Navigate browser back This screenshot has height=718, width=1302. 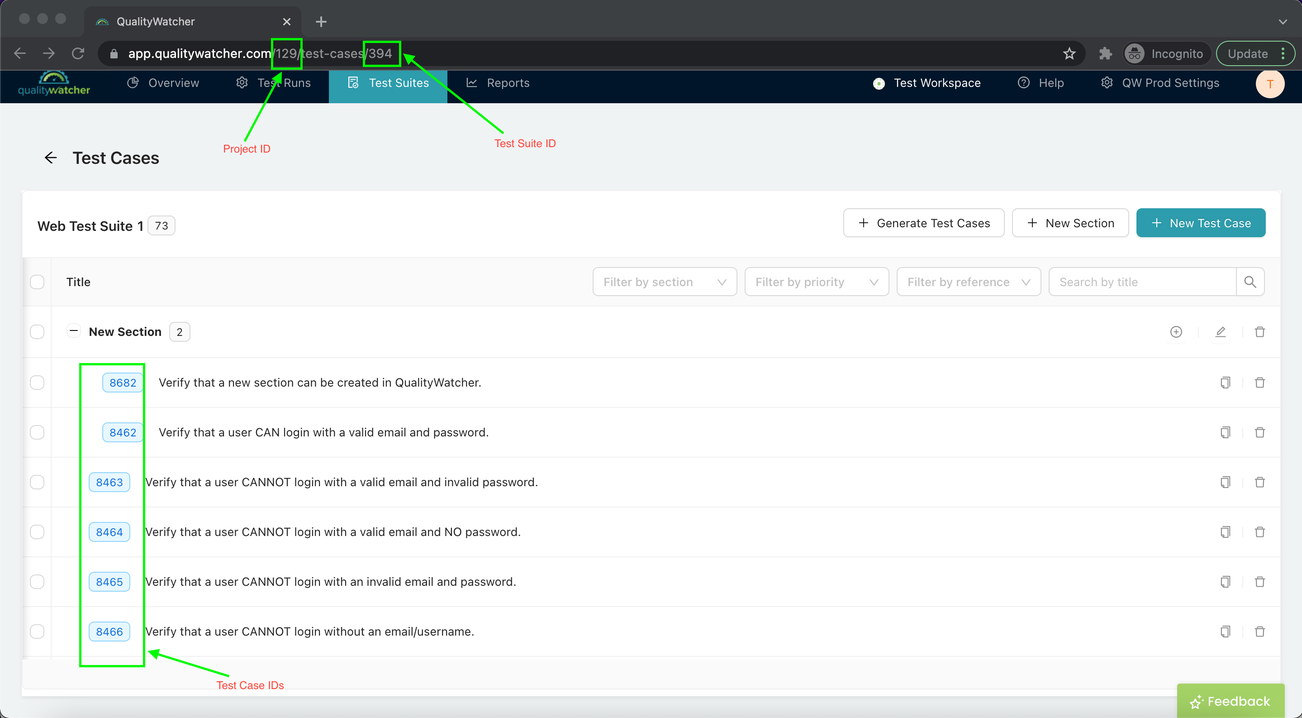tap(20, 54)
